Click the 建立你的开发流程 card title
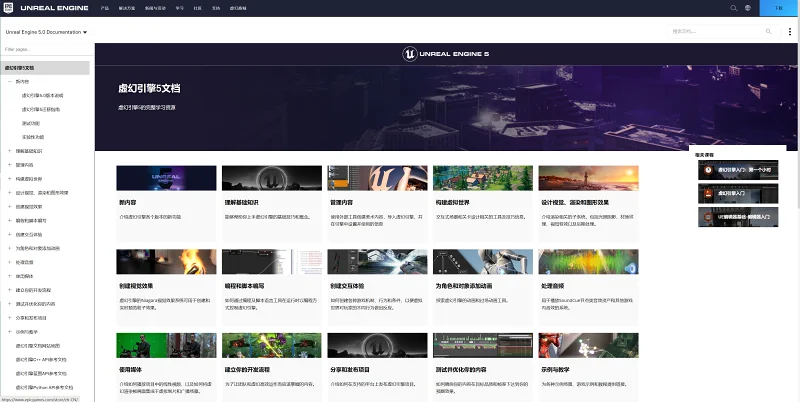This screenshot has width=800, height=402. point(247,370)
